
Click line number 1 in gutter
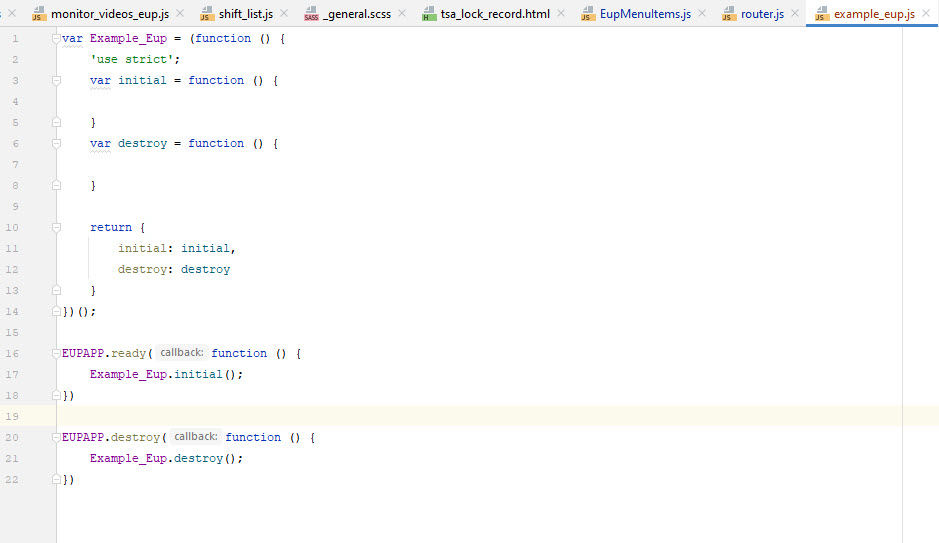tap(15, 38)
